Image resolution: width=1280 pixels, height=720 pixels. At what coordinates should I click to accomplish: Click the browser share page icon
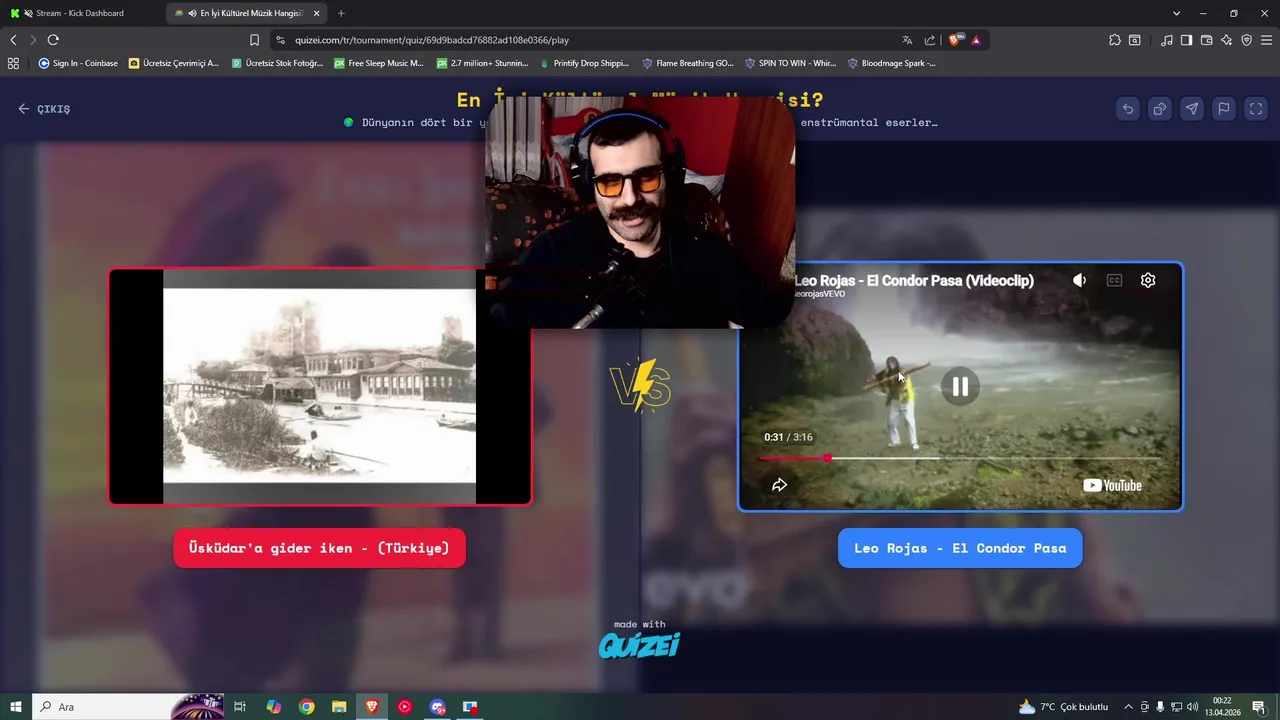point(930,40)
